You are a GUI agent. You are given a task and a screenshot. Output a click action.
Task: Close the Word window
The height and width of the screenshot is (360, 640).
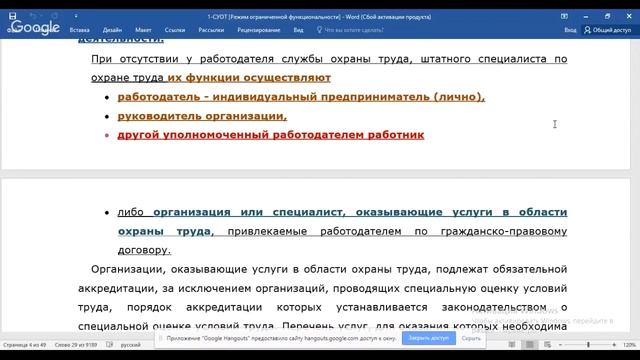[629, 16]
